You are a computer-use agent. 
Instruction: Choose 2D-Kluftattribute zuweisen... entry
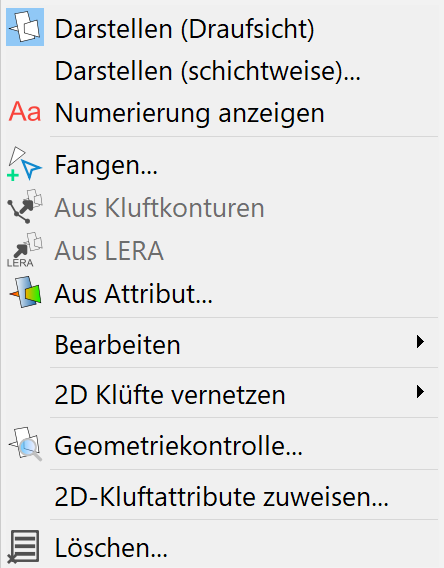tap(222, 497)
